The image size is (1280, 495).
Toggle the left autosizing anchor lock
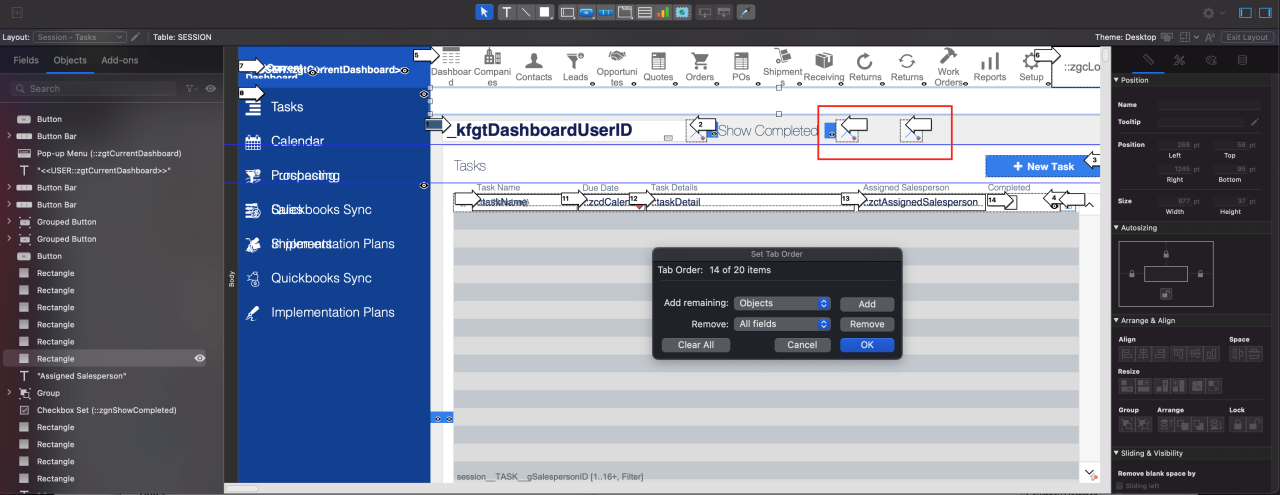(1132, 273)
